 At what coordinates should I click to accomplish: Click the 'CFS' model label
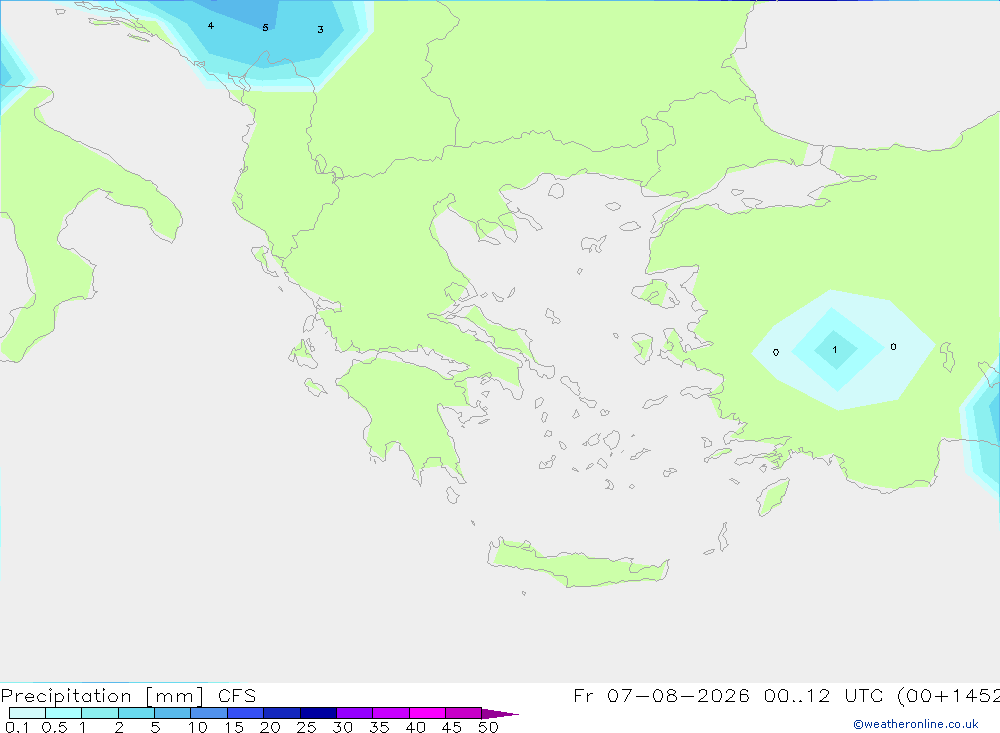(237, 696)
